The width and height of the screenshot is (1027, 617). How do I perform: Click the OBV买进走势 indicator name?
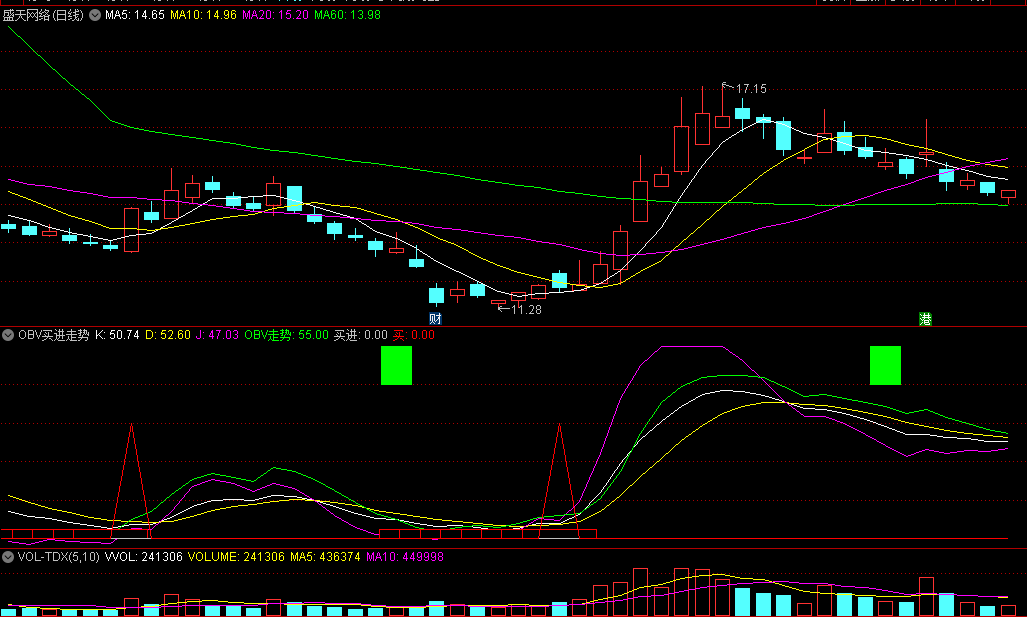click(54, 335)
